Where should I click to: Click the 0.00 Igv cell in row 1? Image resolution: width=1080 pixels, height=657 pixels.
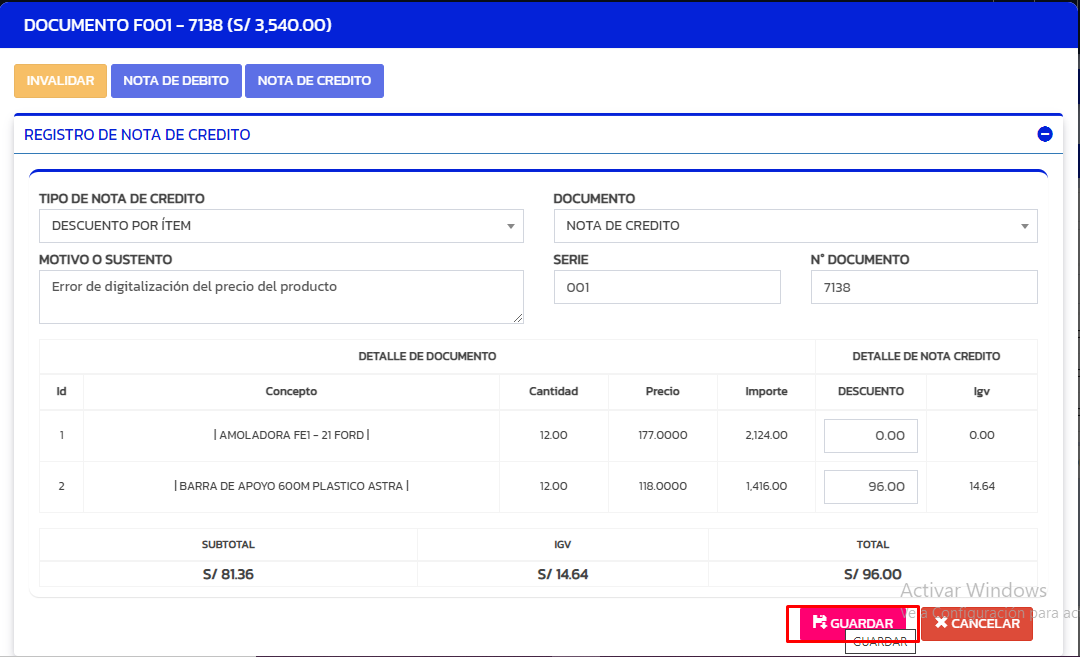pos(982,435)
